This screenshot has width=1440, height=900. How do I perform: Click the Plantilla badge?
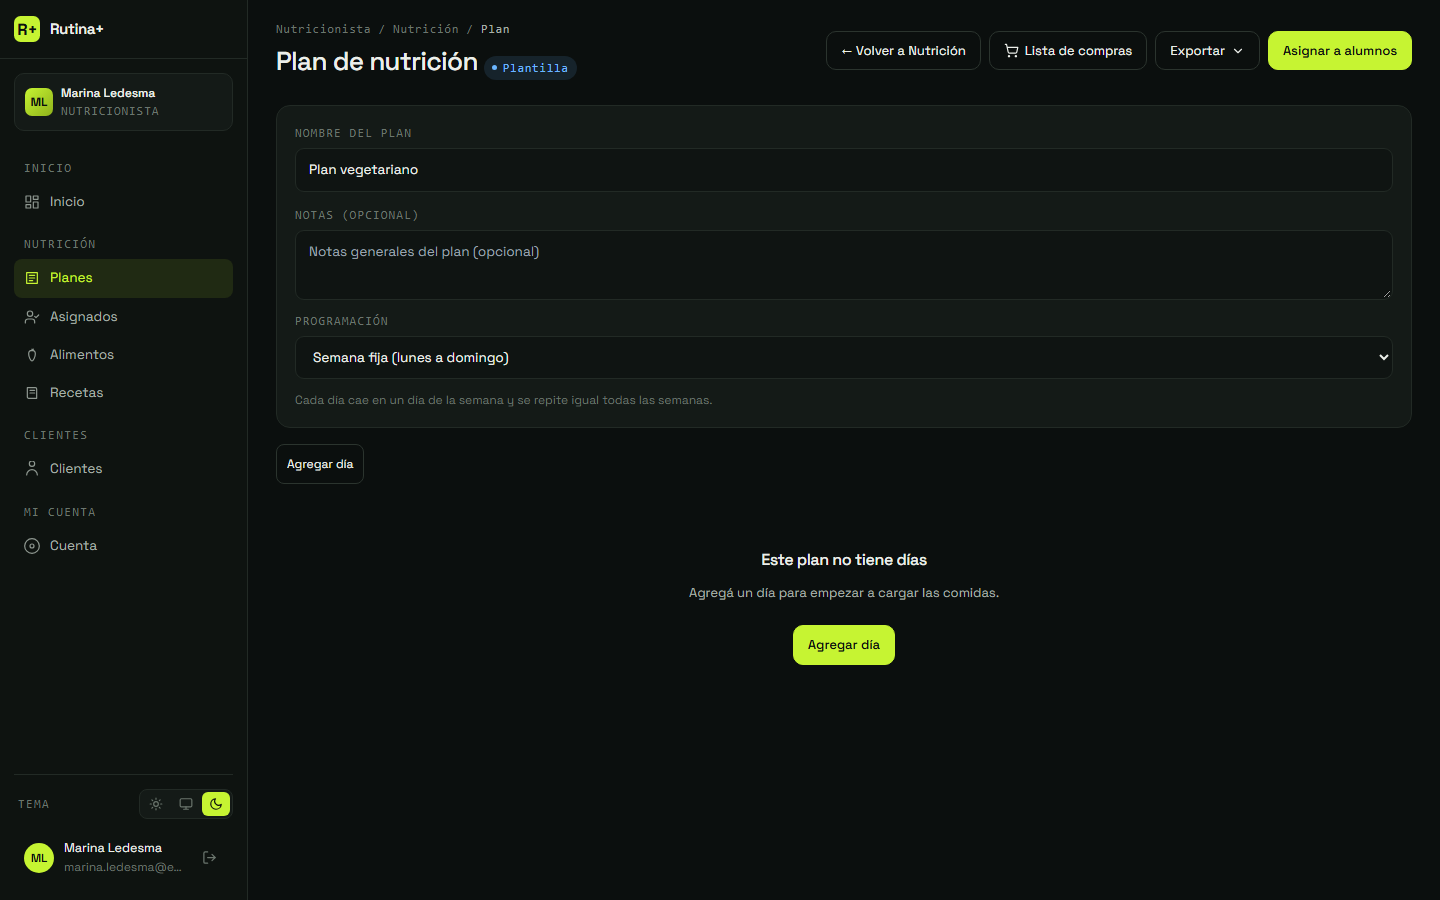tap(531, 68)
